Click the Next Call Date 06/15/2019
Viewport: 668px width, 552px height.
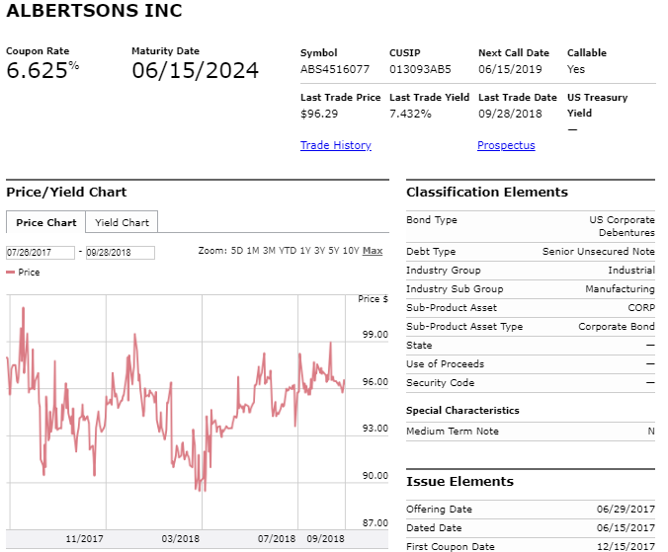point(510,69)
